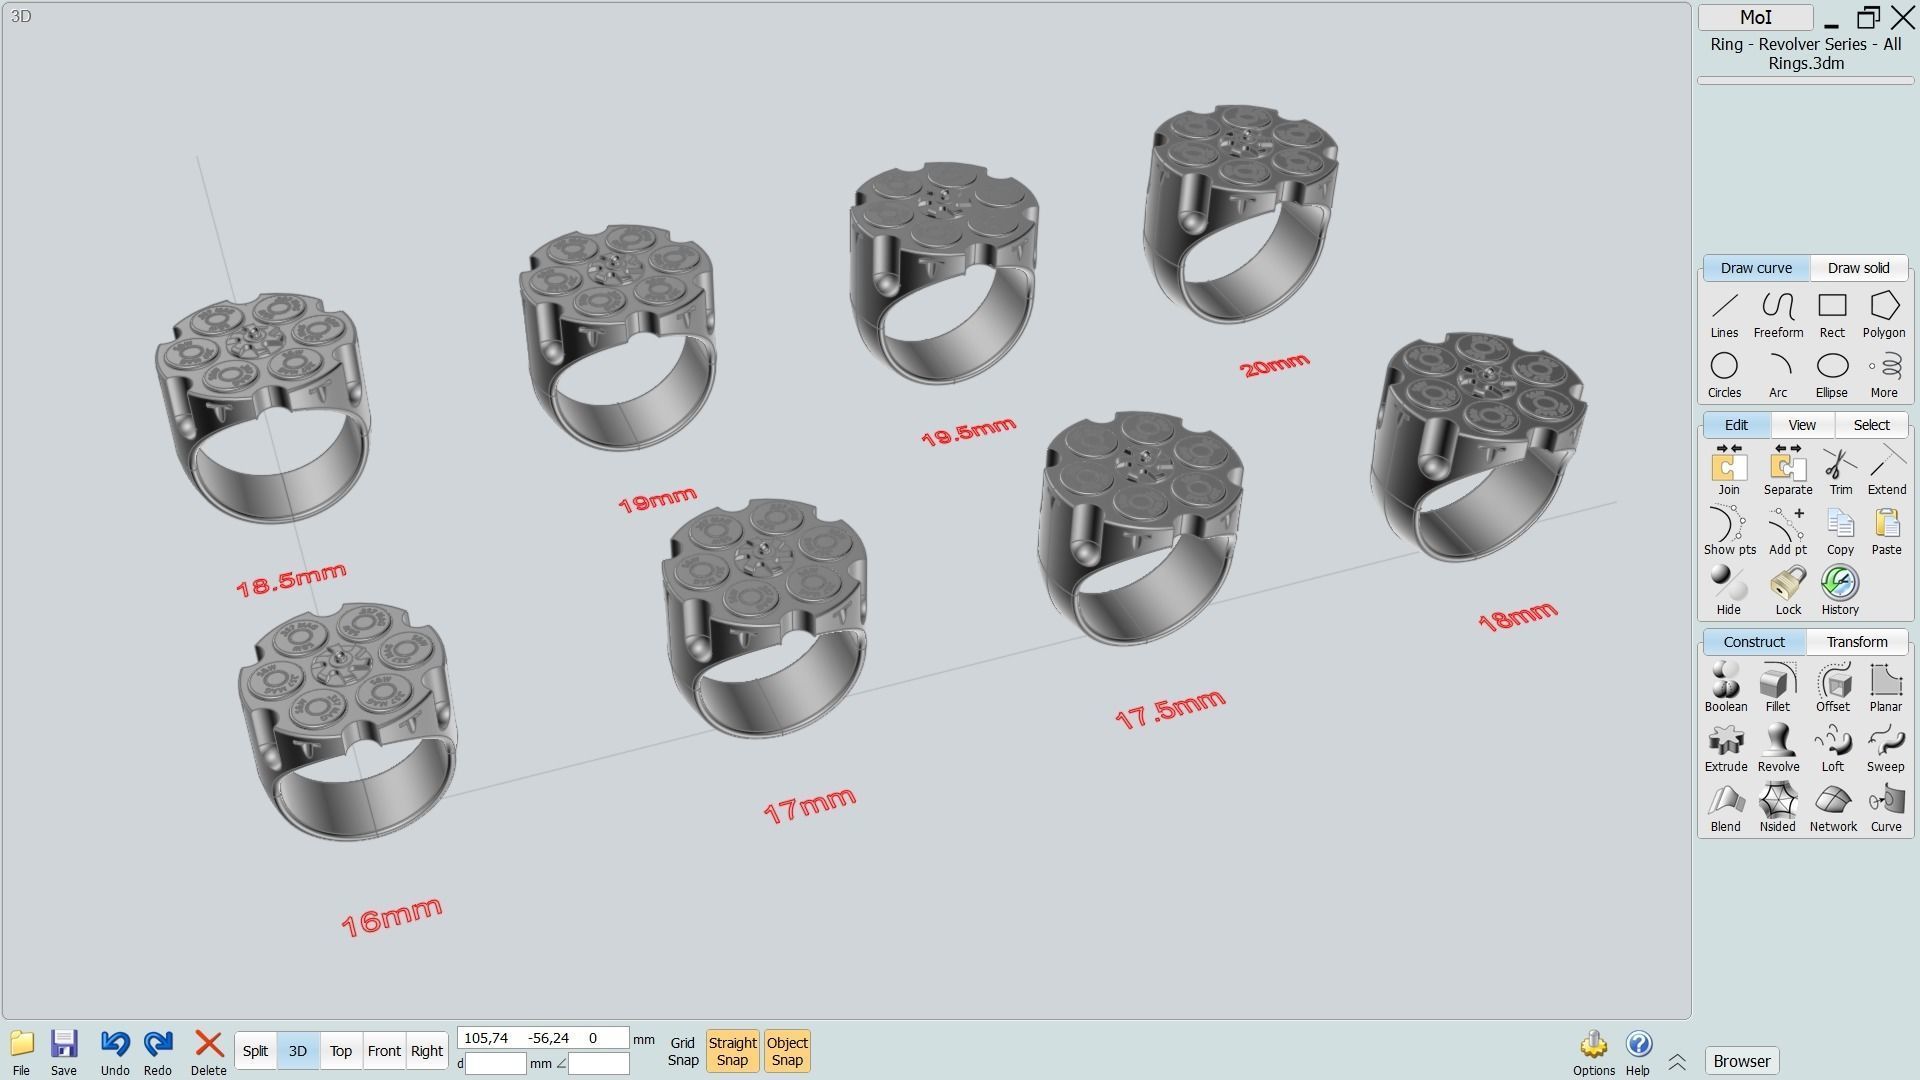The width and height of the screenshot is (1920, 1080).
Task: Select the Network tool
Action: [x=1833, y=808]
